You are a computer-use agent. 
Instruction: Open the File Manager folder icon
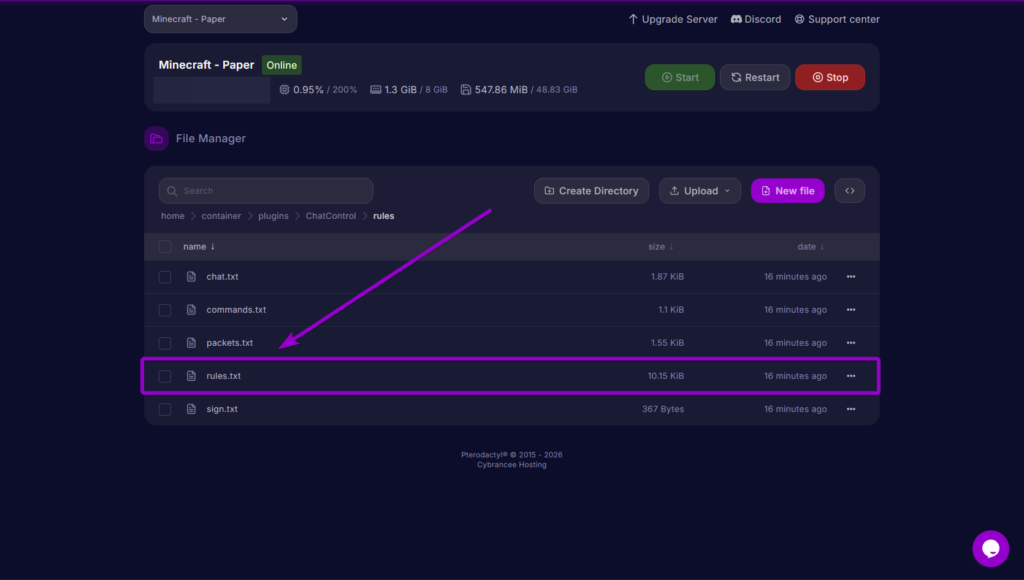pyautogui.click(x=156, y=138)
